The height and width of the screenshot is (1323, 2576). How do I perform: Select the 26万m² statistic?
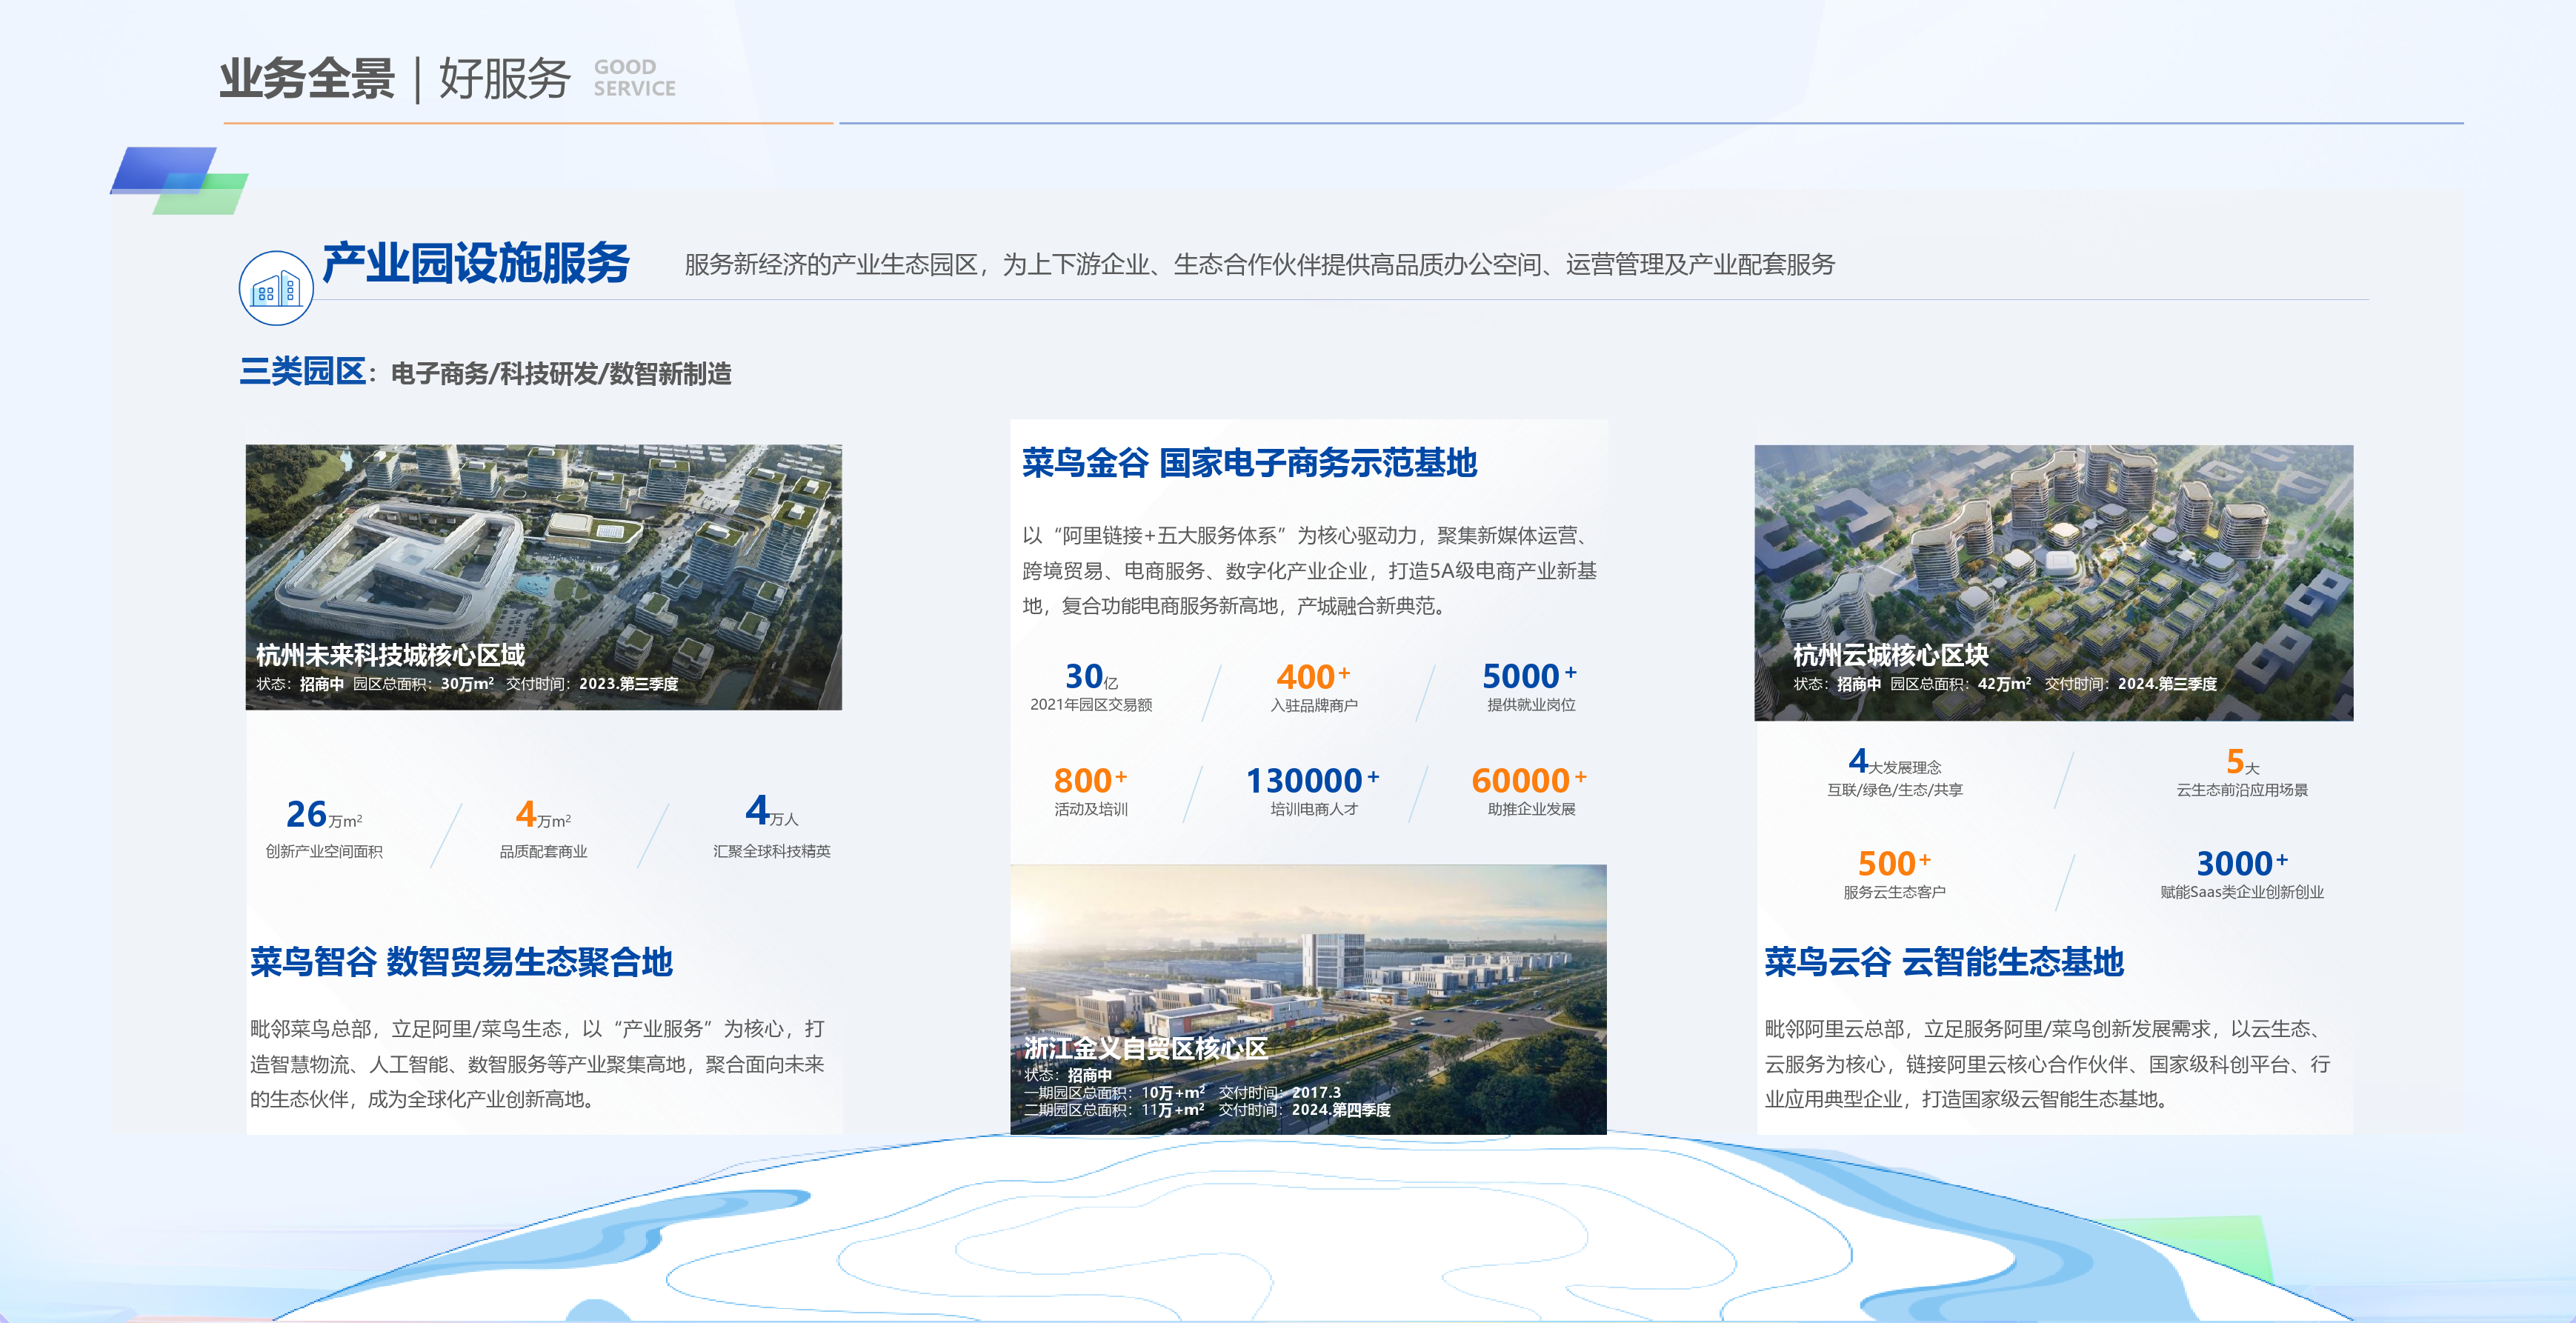[324, 814]
